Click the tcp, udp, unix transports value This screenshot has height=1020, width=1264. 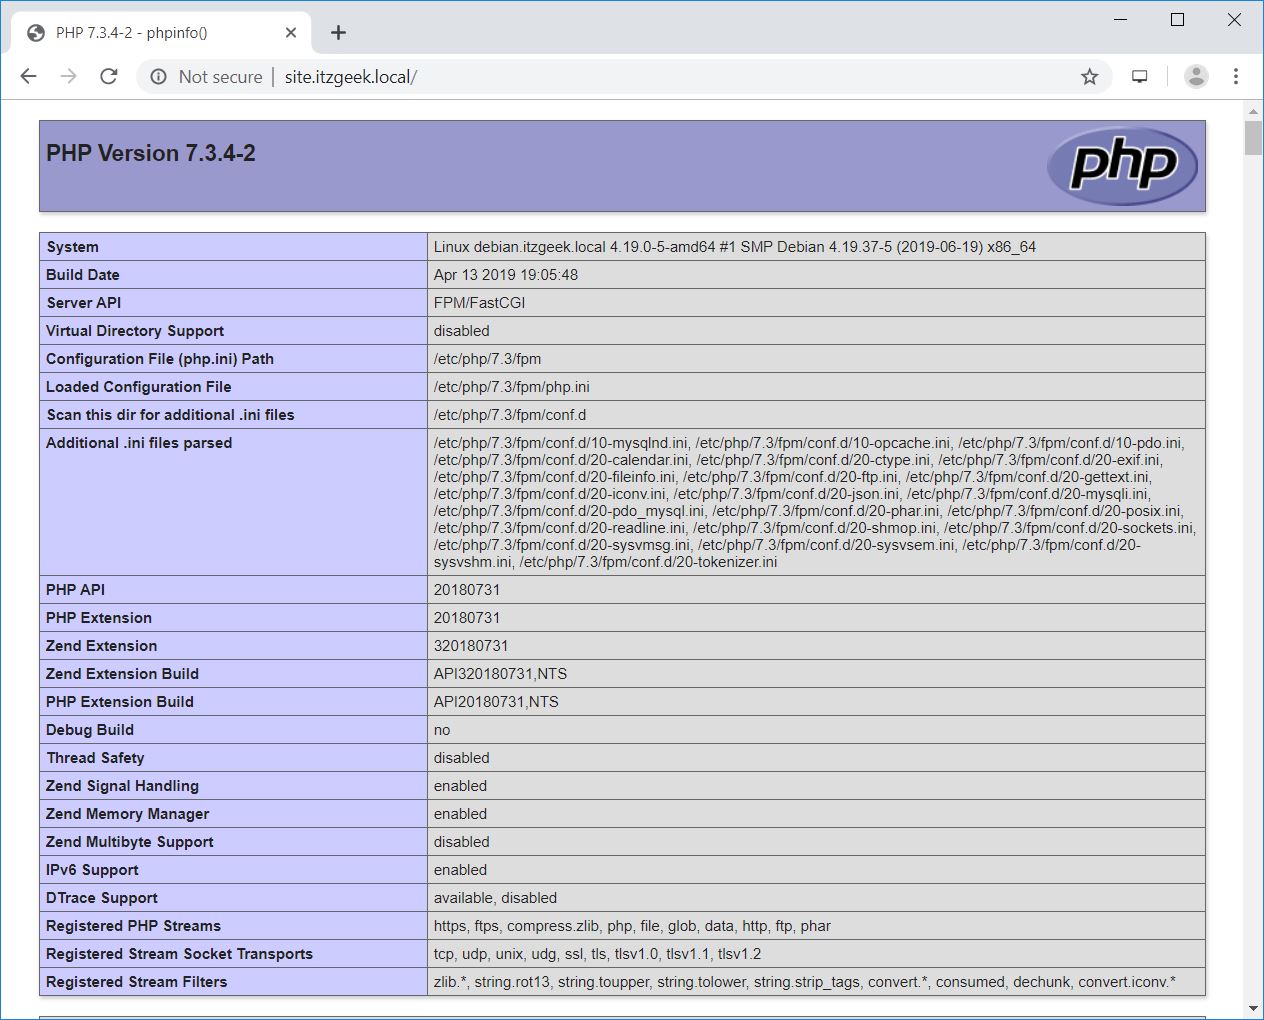pos(597,954)
